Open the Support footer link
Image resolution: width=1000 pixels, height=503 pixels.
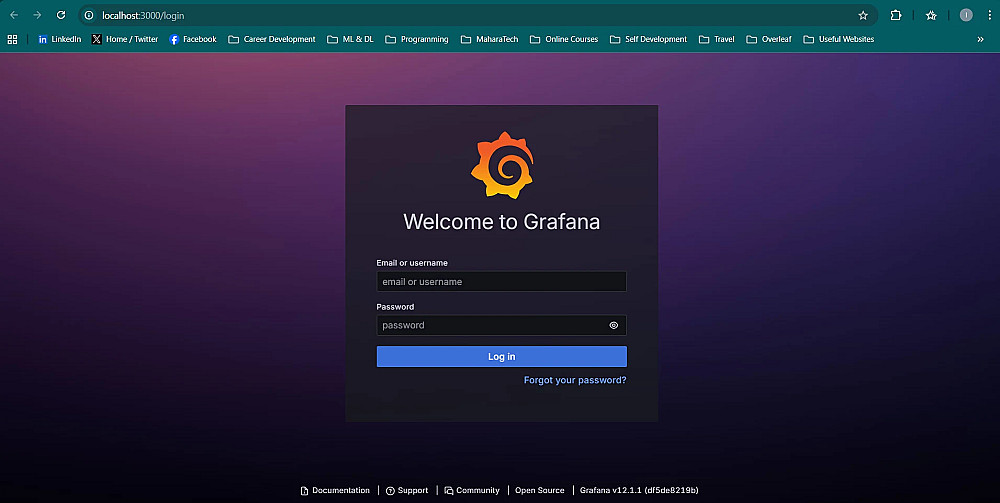(407, 490)
